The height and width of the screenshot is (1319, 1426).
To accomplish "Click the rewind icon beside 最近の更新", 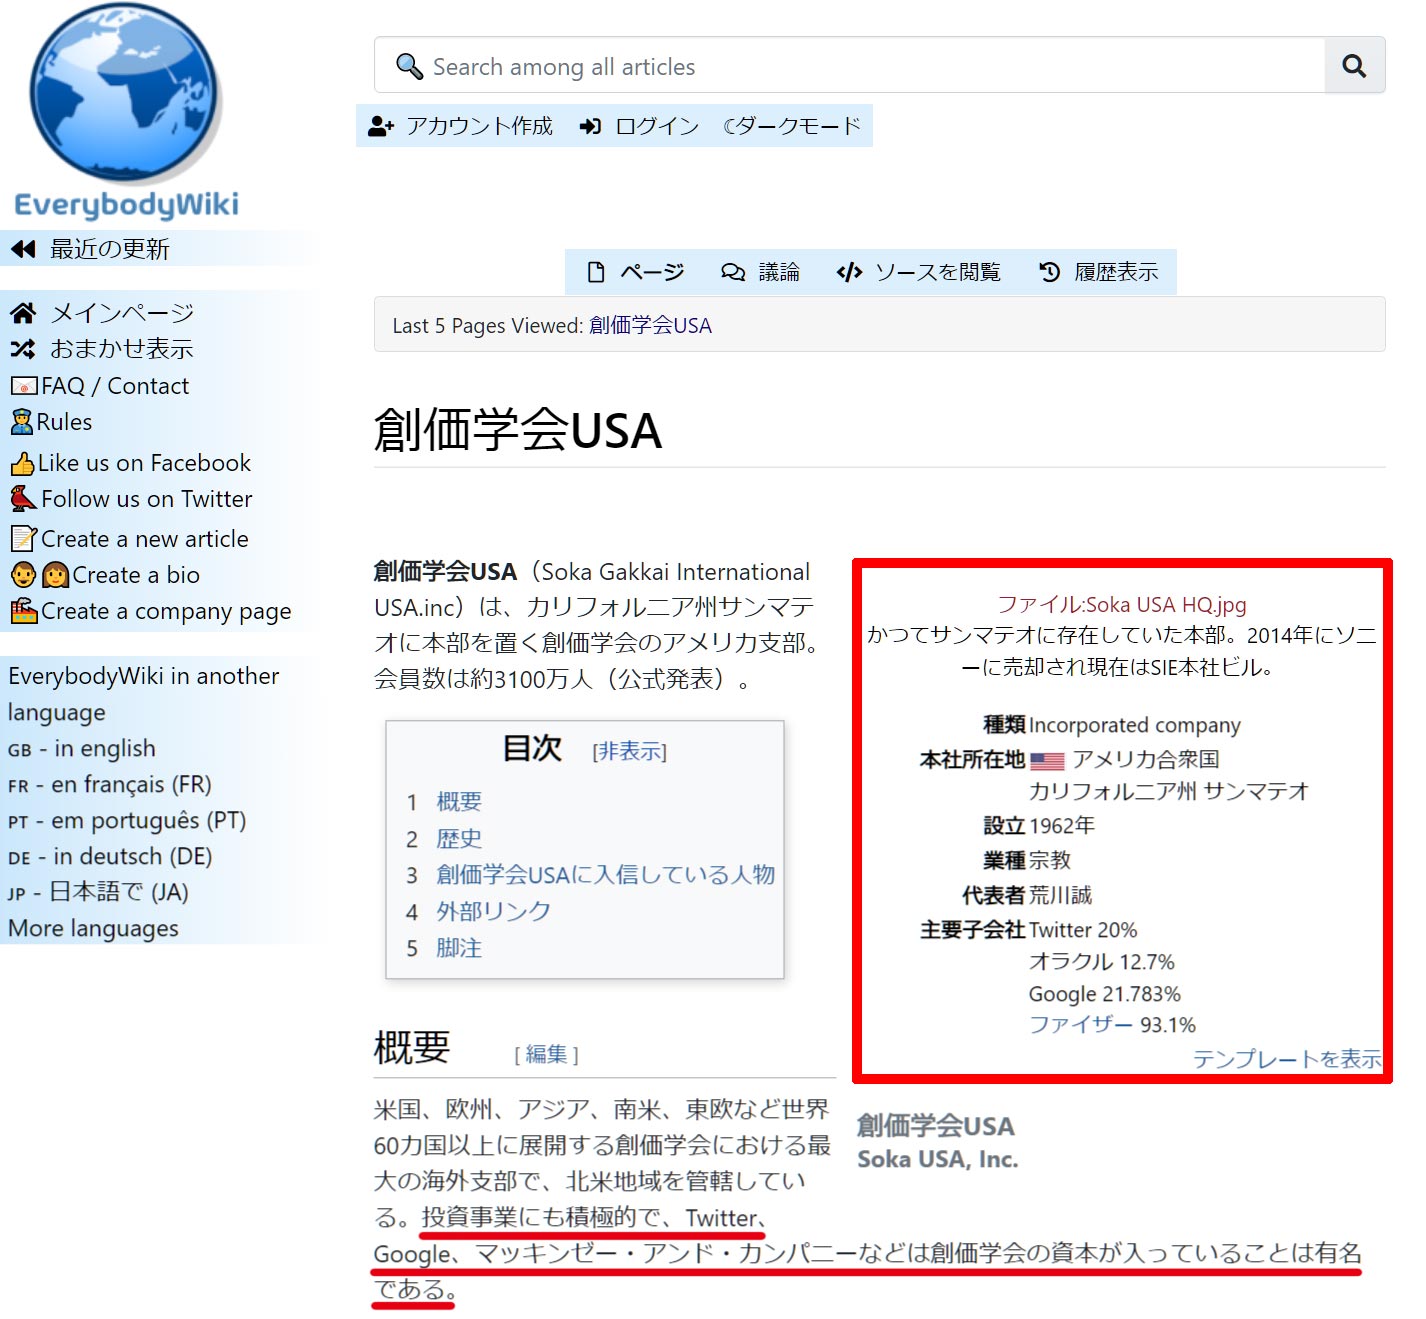I will click(x=23, y=249).
